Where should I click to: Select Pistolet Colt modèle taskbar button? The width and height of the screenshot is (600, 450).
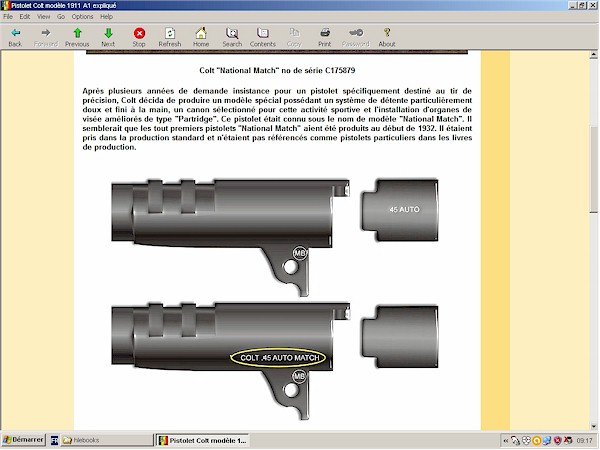coord(202,440)
